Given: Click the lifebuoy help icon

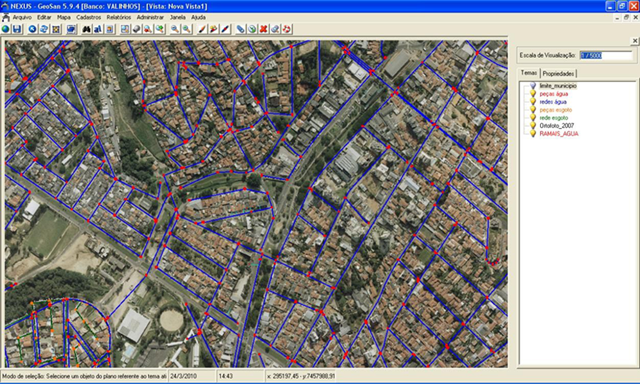Looking at the screenshot, I should 287,29.
